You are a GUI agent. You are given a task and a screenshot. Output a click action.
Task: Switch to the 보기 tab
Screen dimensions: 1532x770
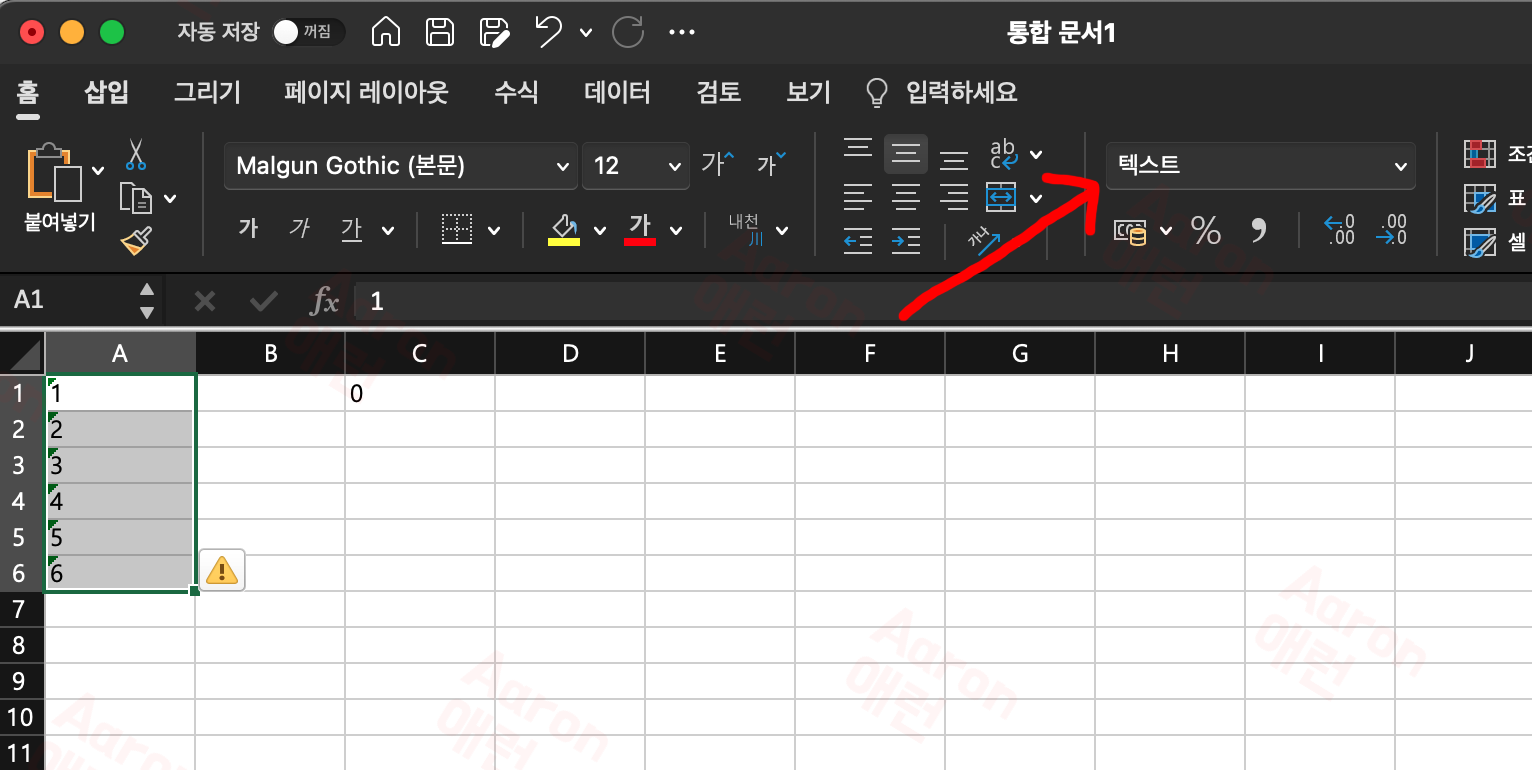(808, 93)
